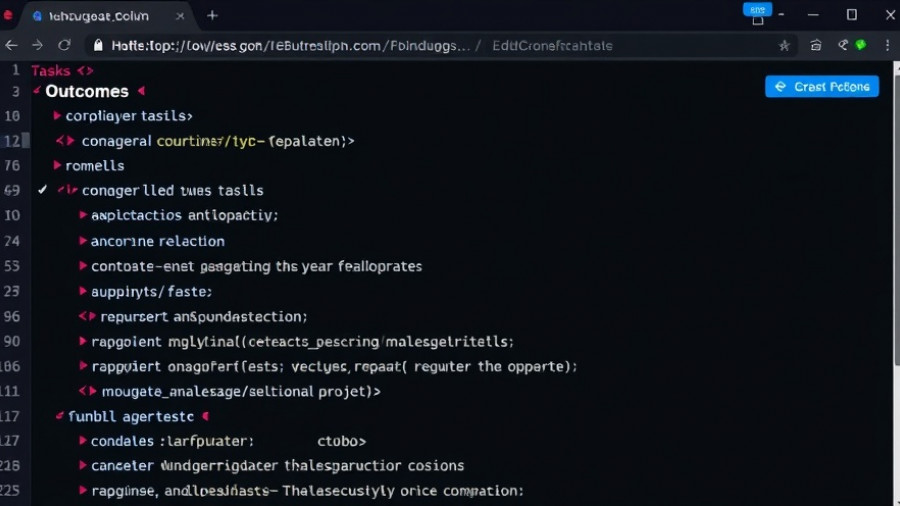Bookmark page with star icon
This screenshot has width=900, height=506.
tap(784, 46)
